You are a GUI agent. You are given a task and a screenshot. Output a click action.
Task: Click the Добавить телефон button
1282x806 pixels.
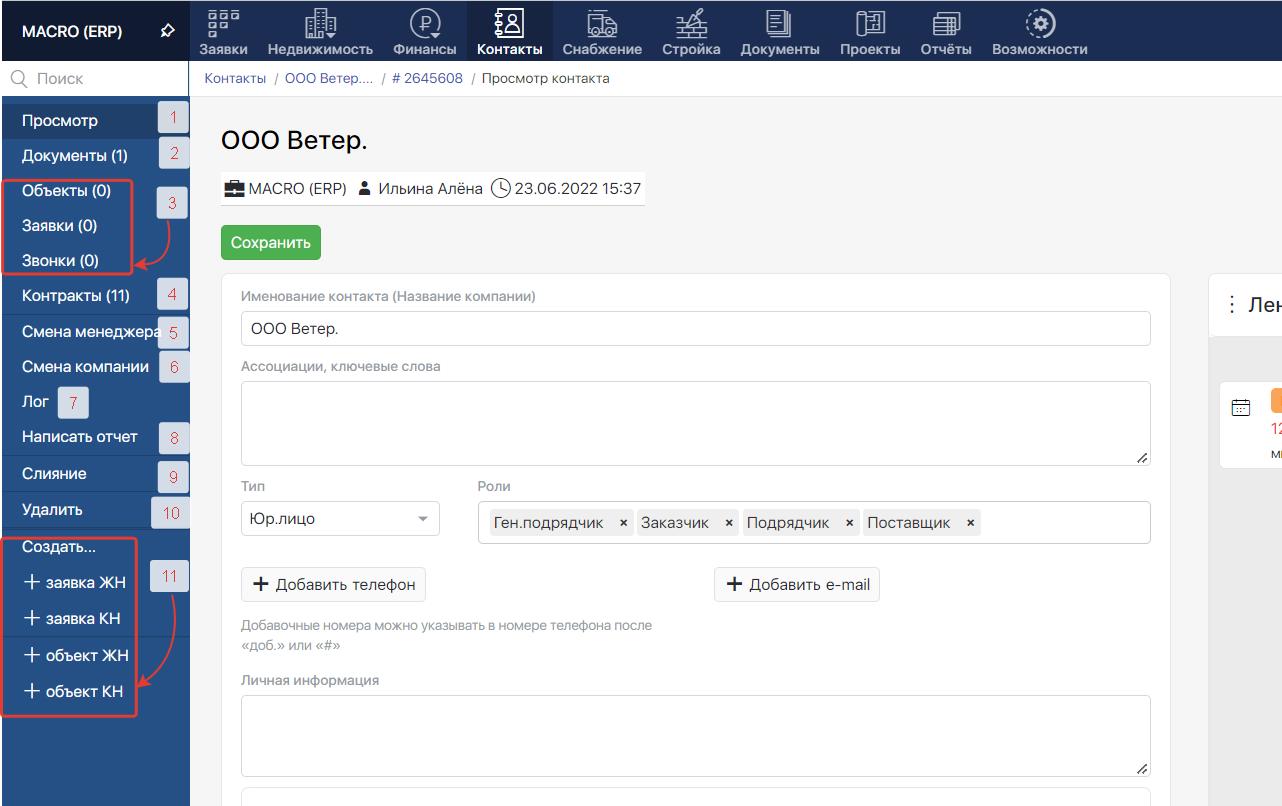click(x=333, y=585)
